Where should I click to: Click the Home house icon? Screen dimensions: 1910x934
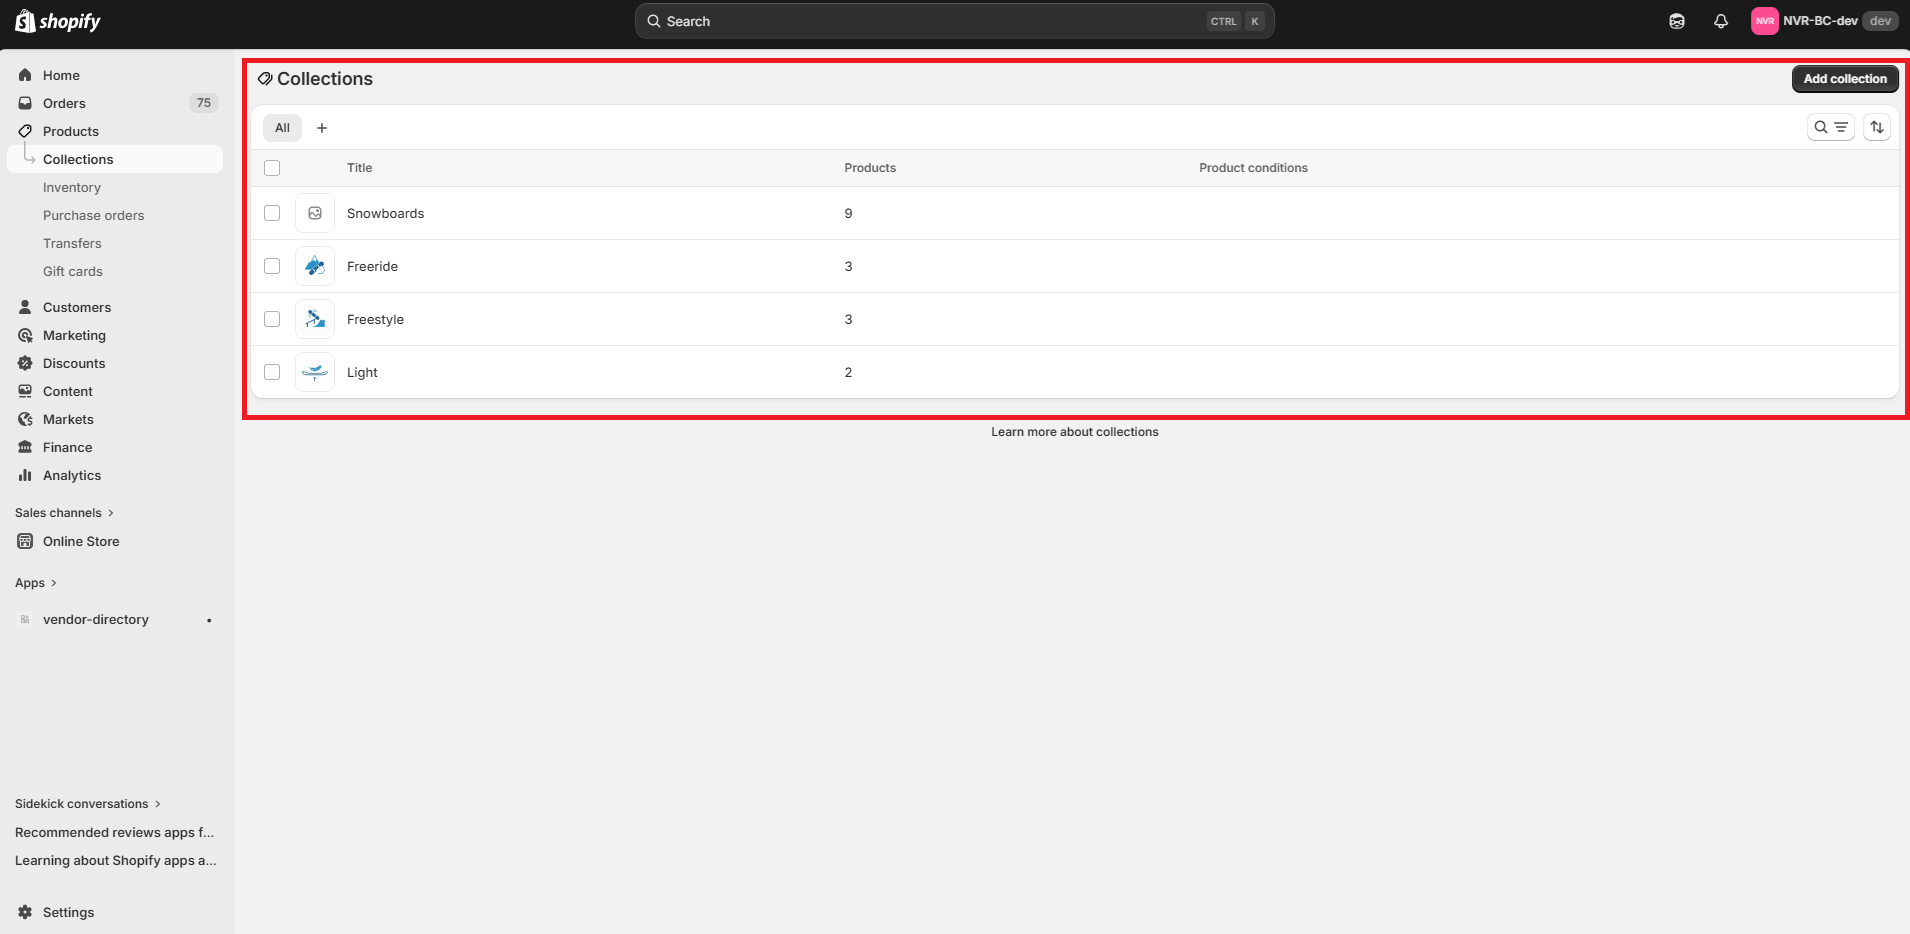pos(25,75)
